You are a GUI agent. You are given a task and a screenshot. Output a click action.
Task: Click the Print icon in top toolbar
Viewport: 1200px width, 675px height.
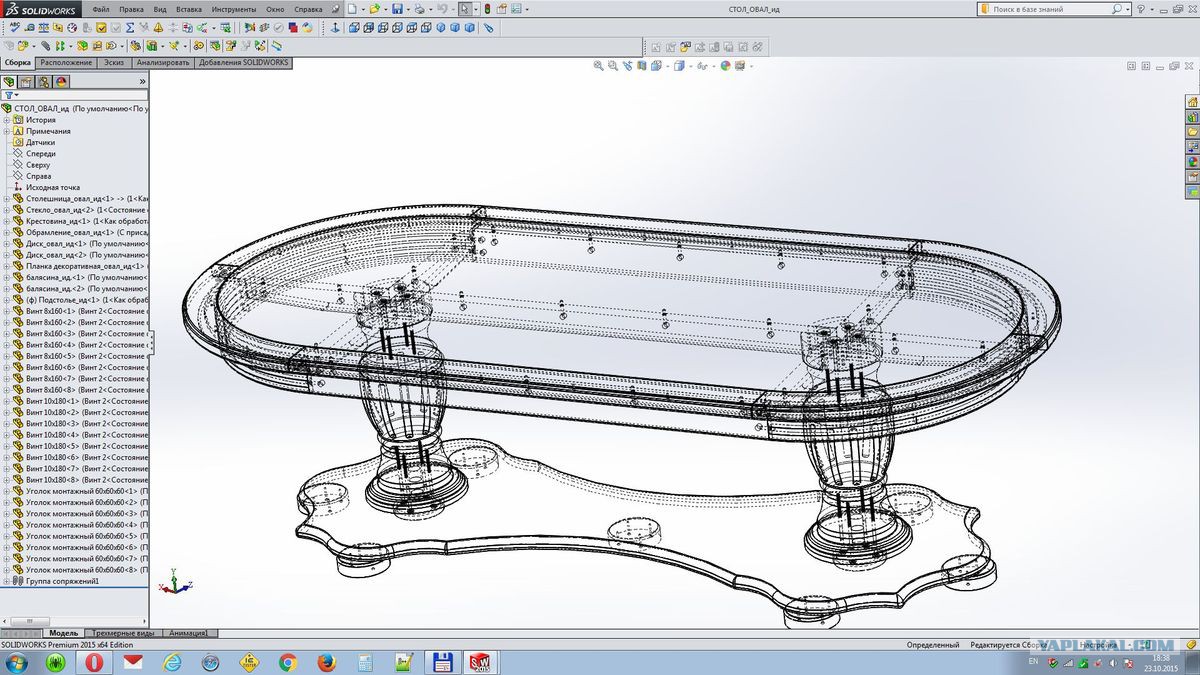tap(419, 8)
